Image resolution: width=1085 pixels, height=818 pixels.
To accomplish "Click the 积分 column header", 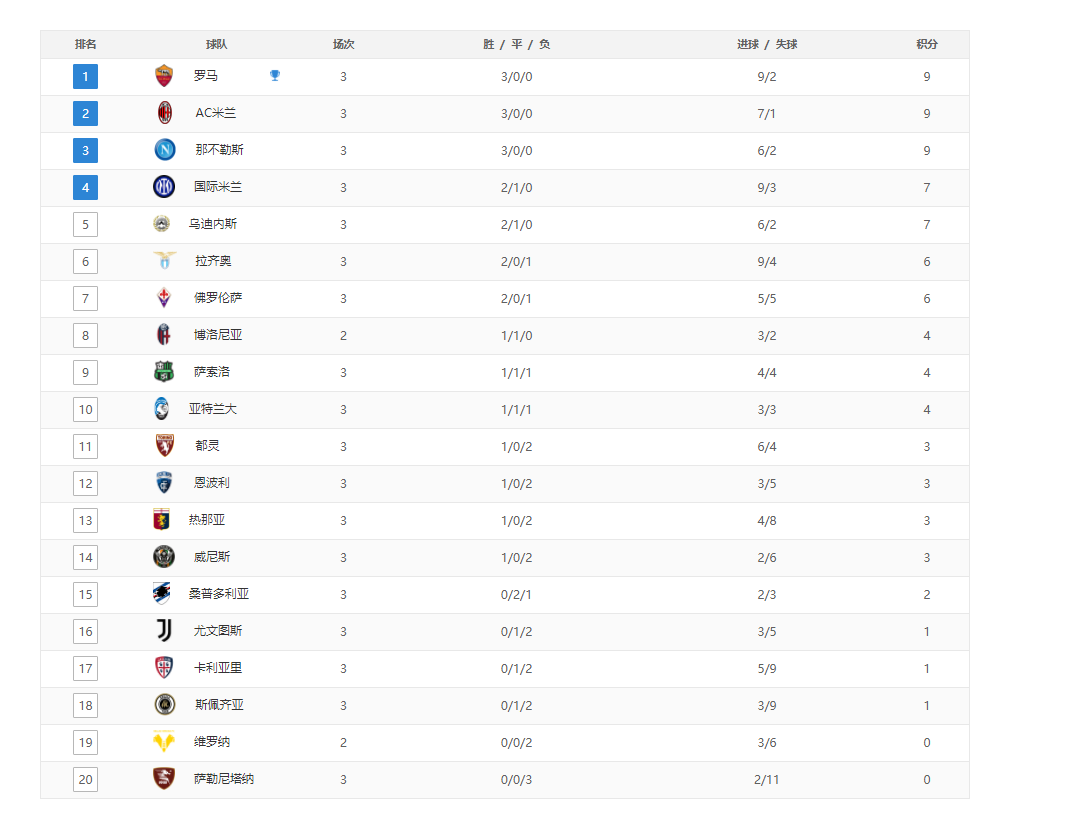I will [927, 44].
